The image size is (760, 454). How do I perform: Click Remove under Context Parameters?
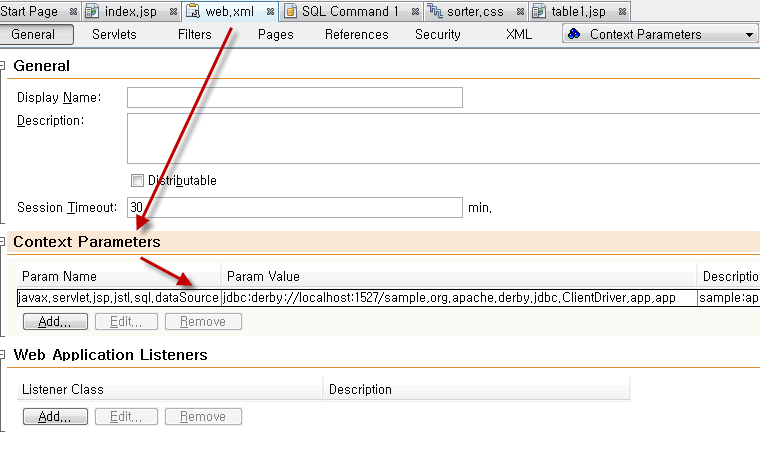[203, 322]
